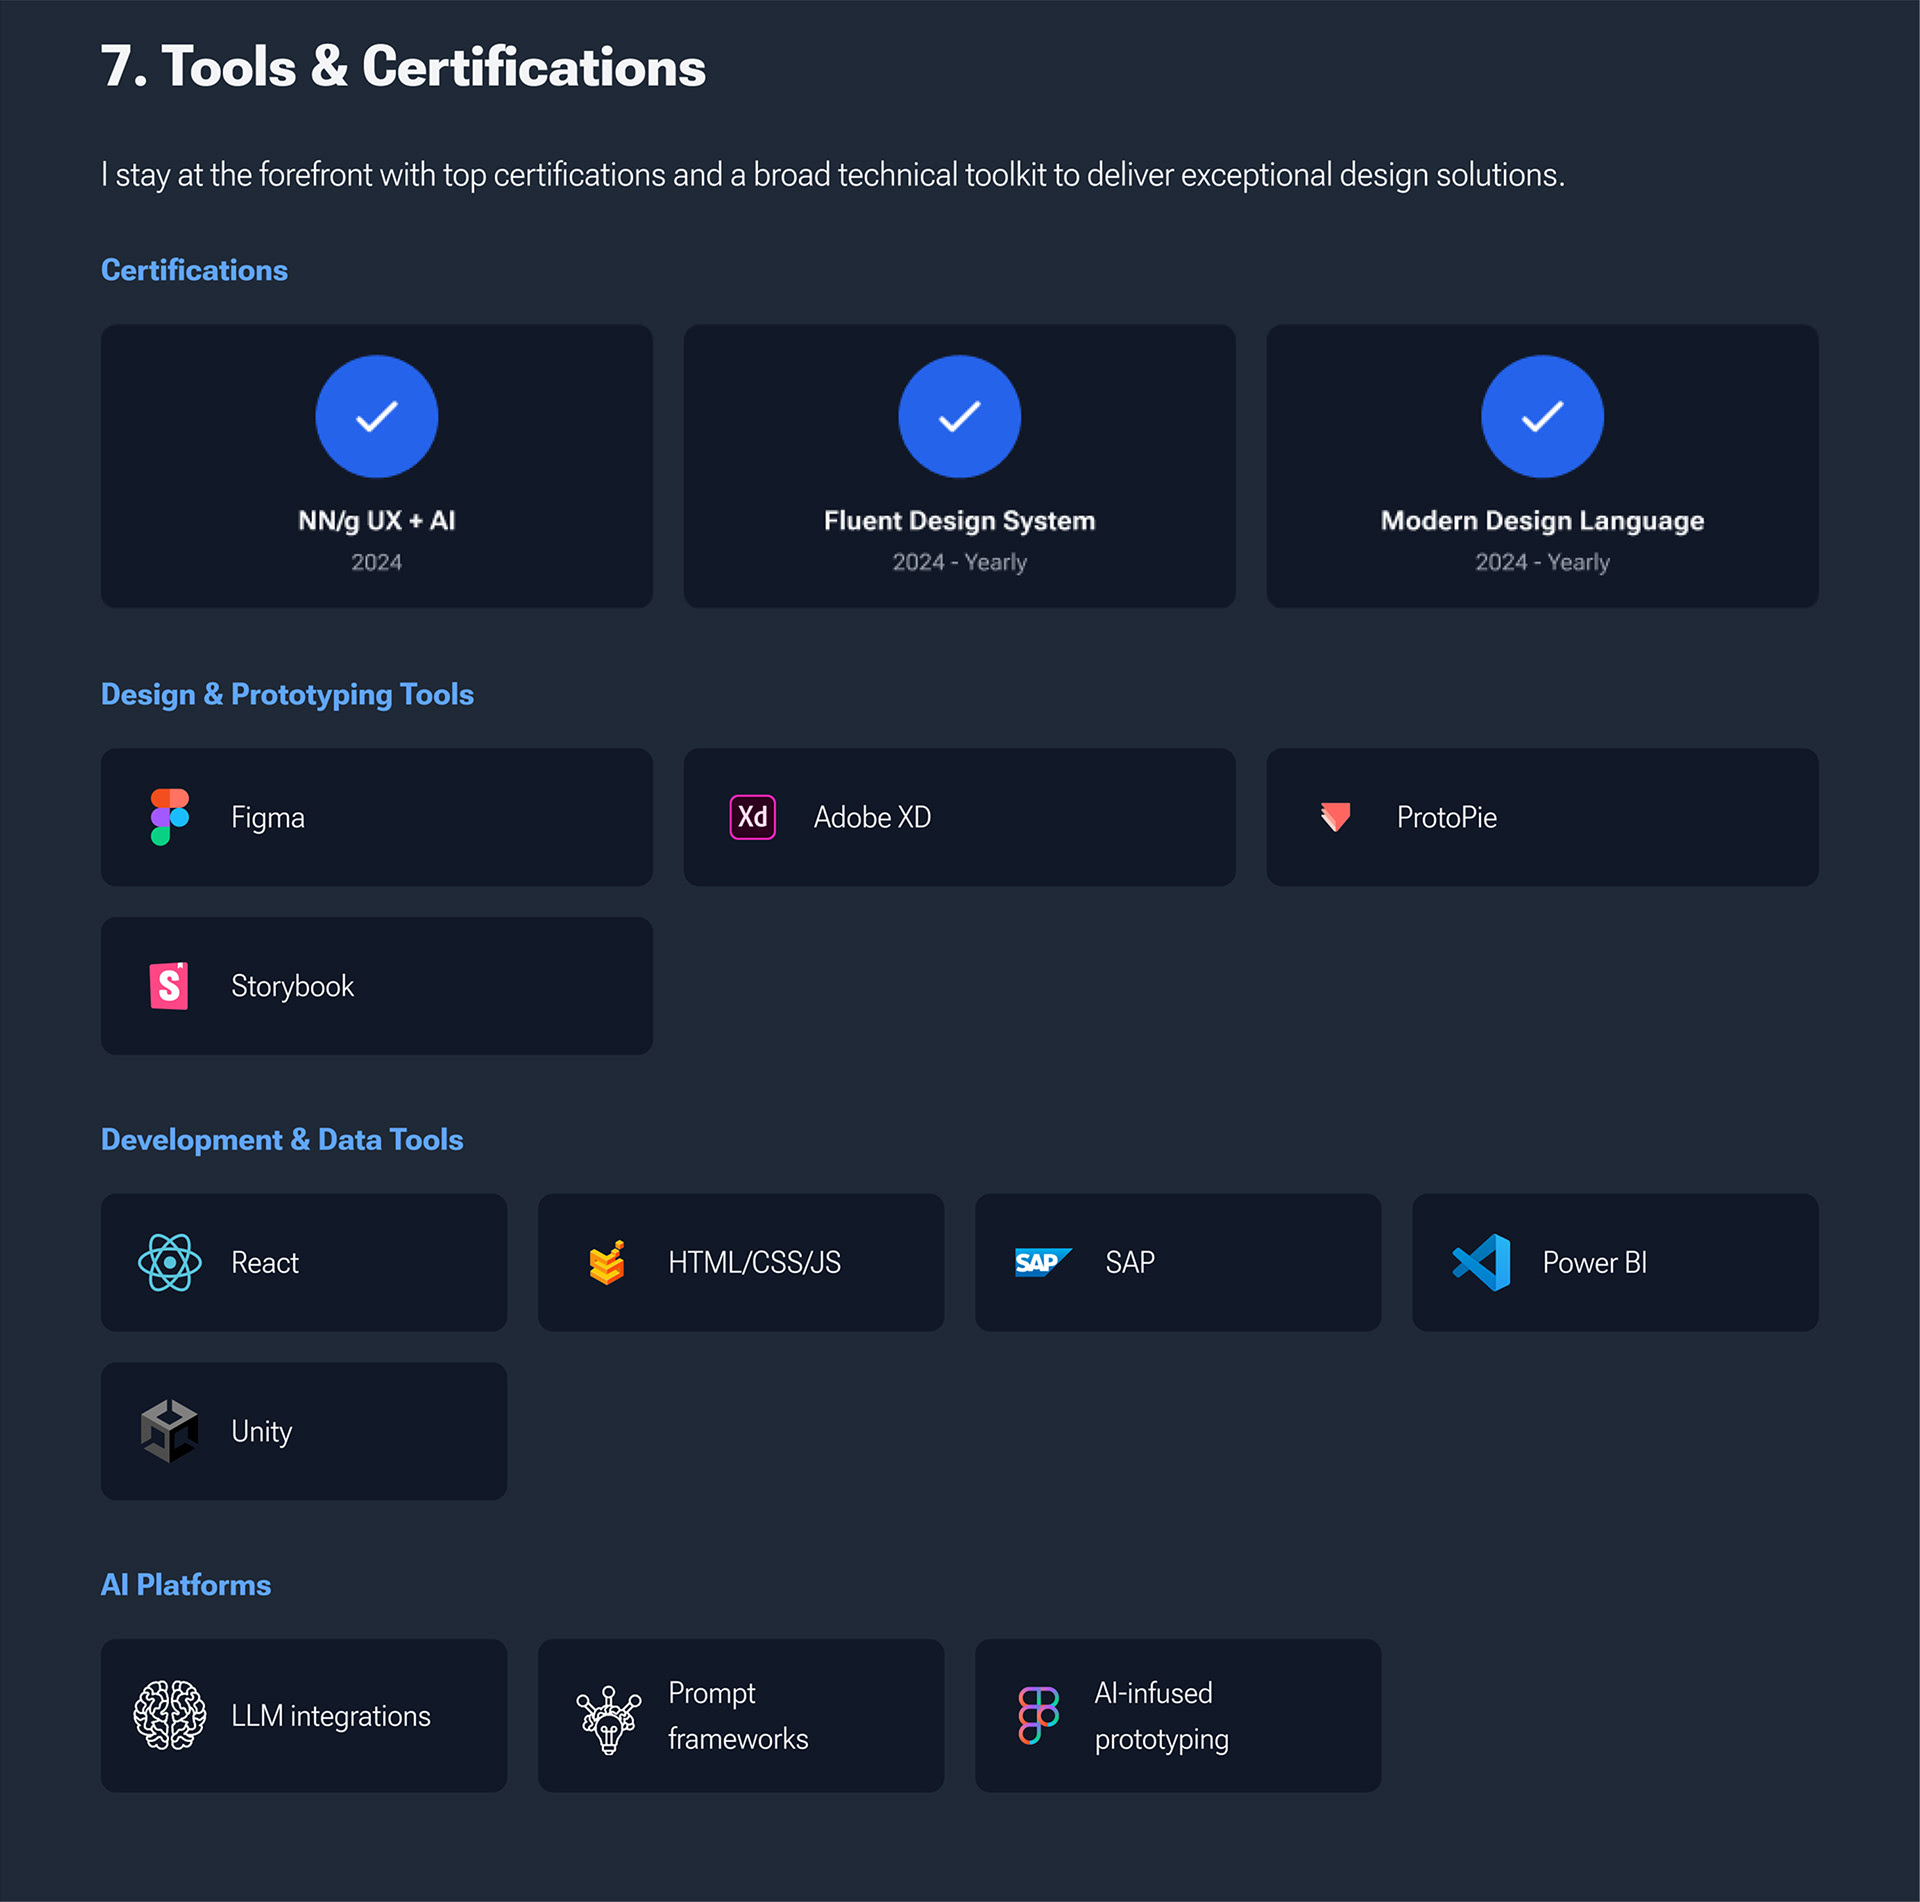Click the Fluent Design System checkmark circle
1920x1902 pixels.
959,416
